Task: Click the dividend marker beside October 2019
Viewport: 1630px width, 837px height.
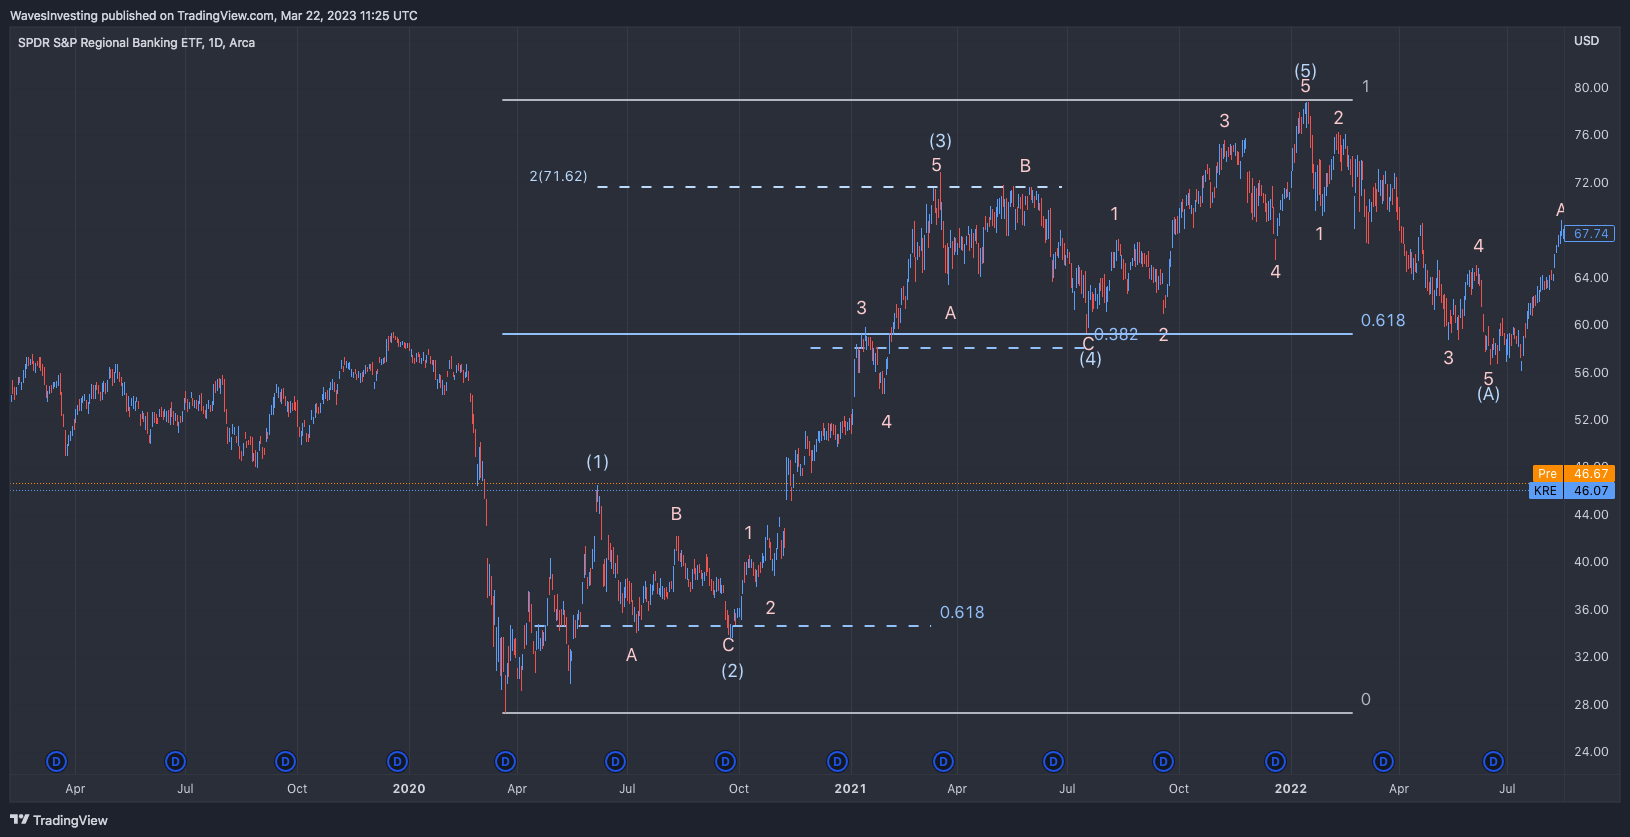Action: pyautogui.click(x=286, y=762)
